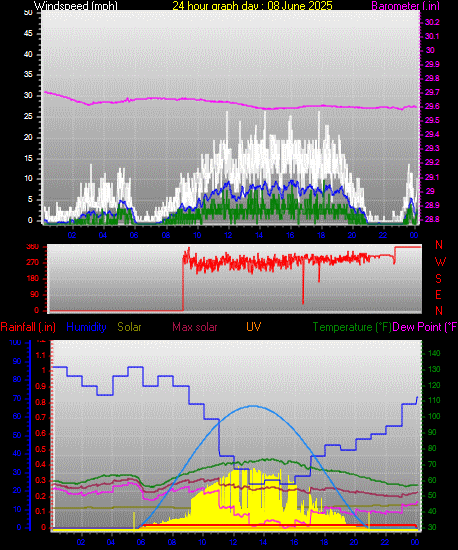Click the blue '50' humidity axis value
Screen dimensions: 458x550
click(x=17, y=436)
